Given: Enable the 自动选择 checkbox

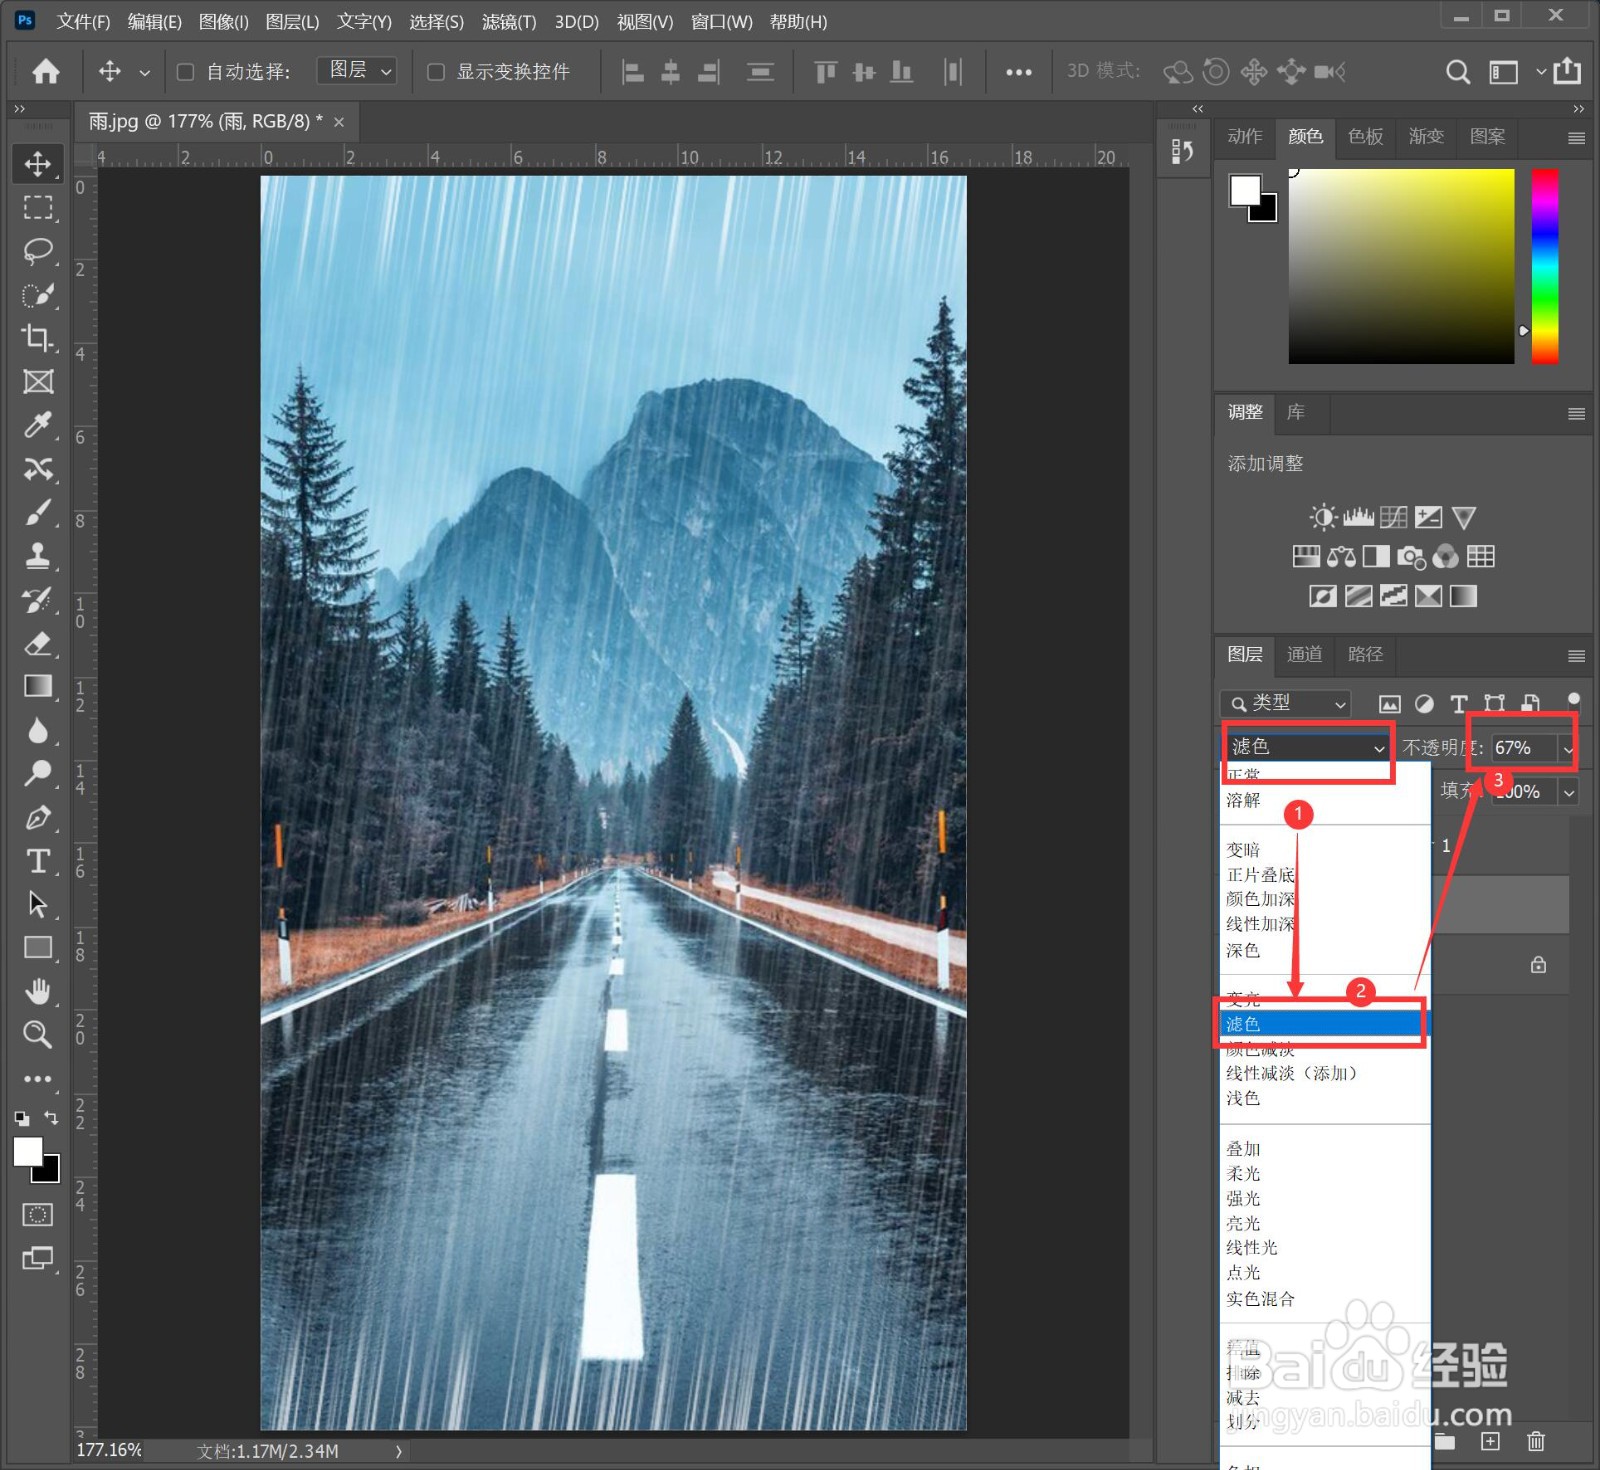Looking at the screenshot, I should click(185, 72).
